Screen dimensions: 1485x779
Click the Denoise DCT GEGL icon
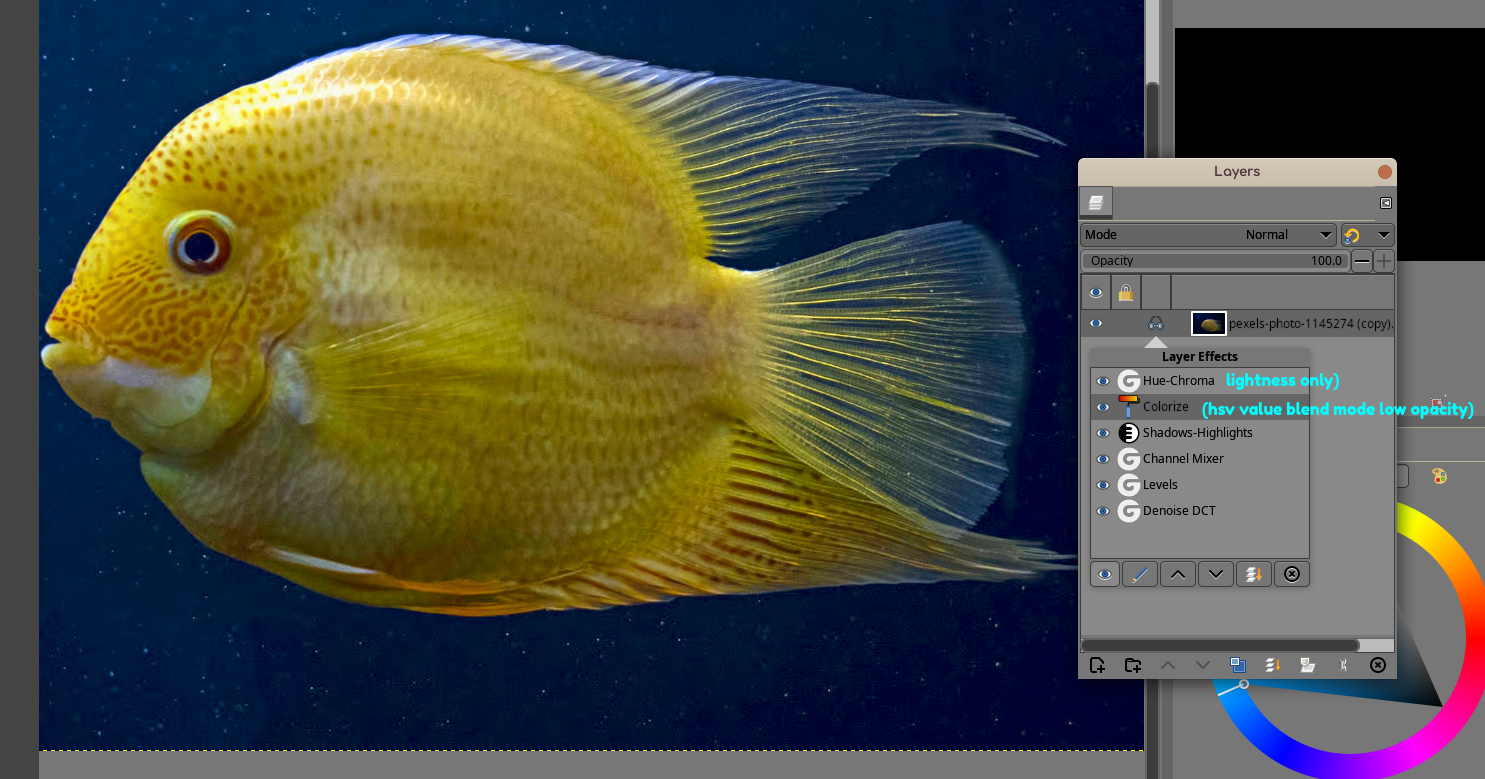pos(1129,511)
